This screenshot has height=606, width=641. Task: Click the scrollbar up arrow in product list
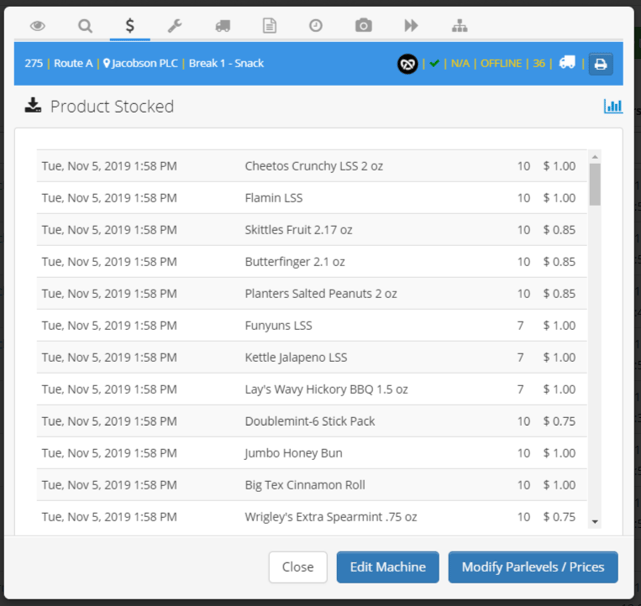pos(595,157)
